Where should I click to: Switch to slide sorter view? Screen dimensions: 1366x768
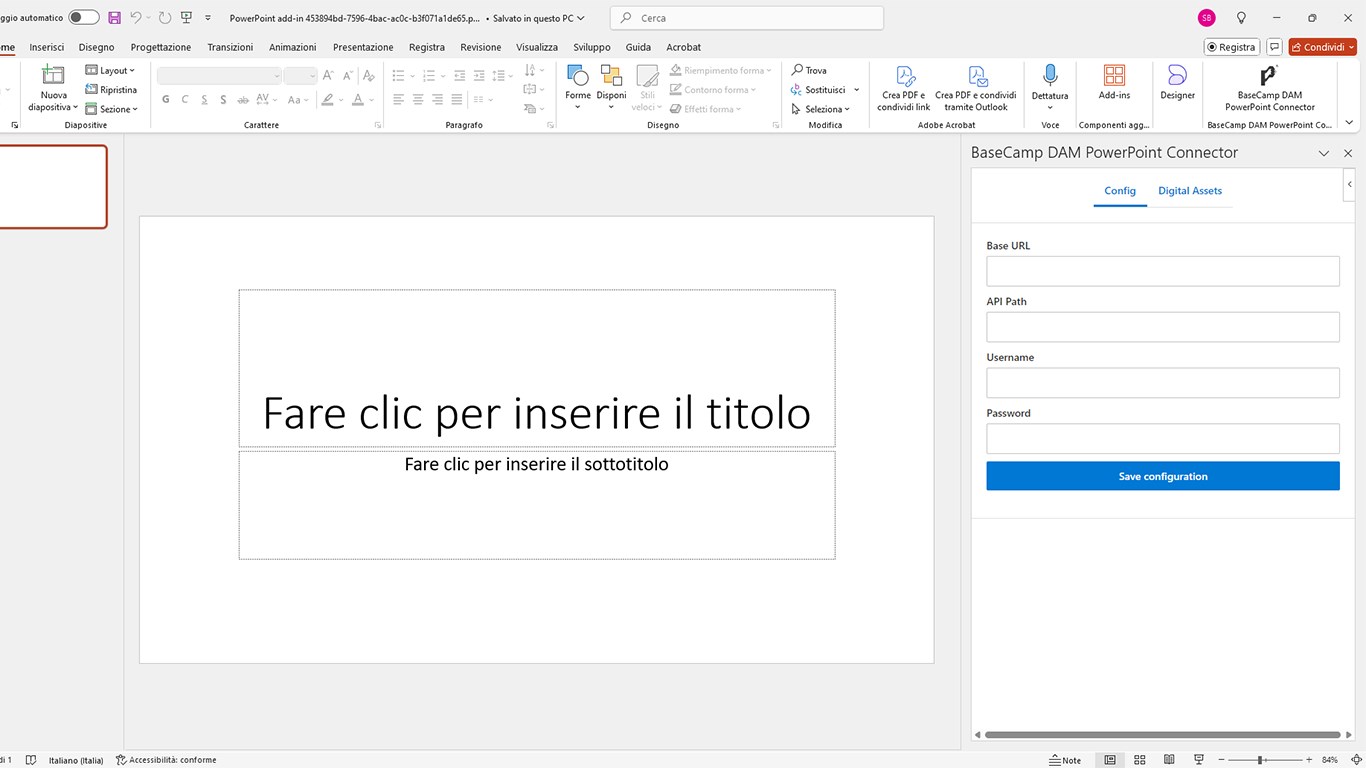pyautogui.click(x=1140, y=760)
